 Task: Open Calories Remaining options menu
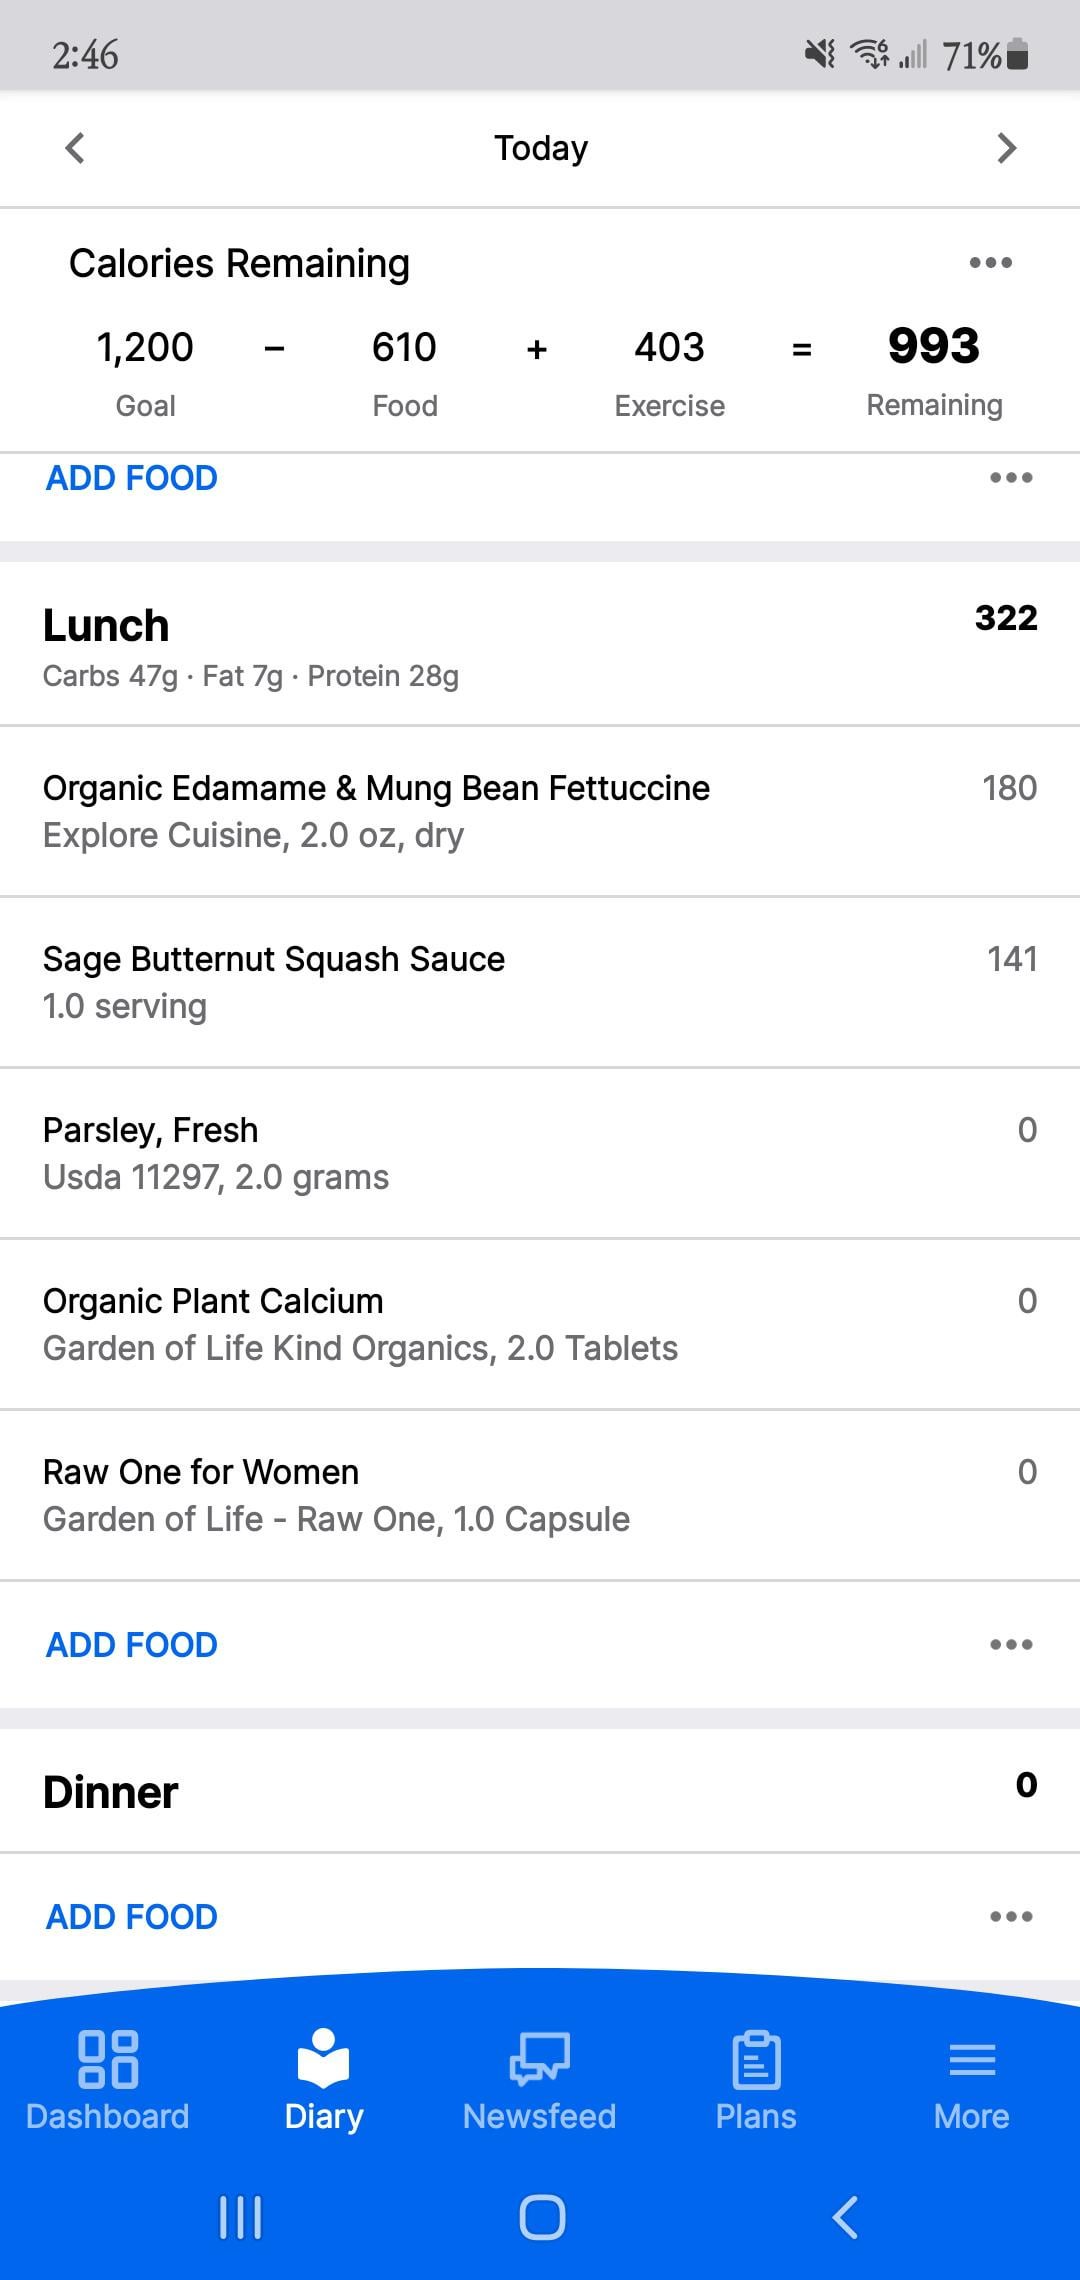pos(990,263)
